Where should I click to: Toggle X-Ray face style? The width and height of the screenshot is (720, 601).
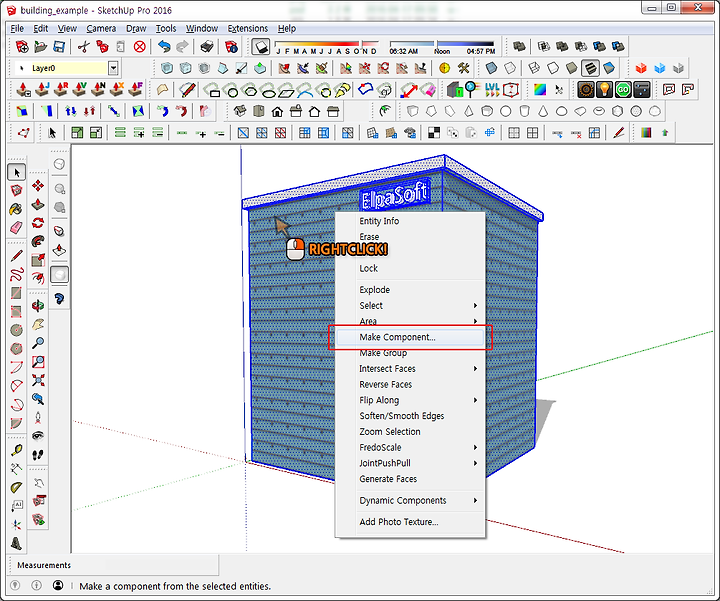491,68
